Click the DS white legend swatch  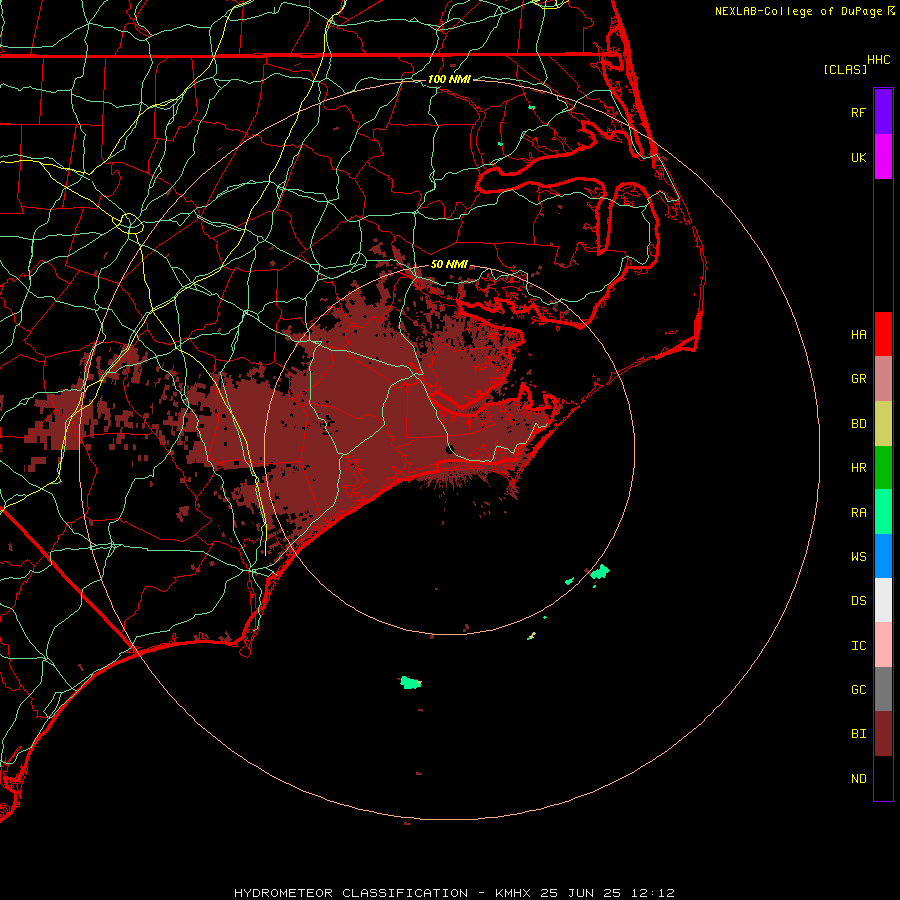coord(883,600)
